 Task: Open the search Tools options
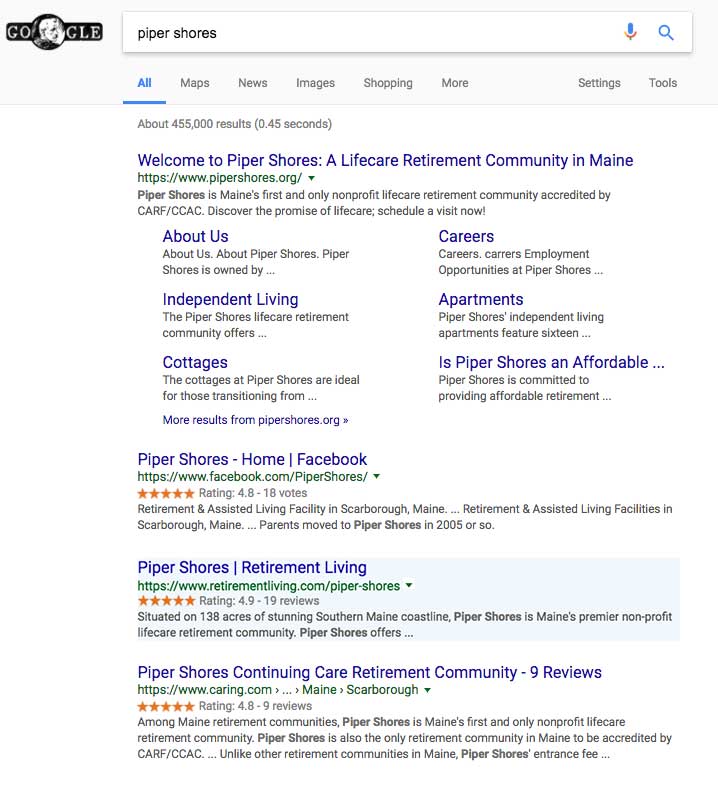coord(663,83)
